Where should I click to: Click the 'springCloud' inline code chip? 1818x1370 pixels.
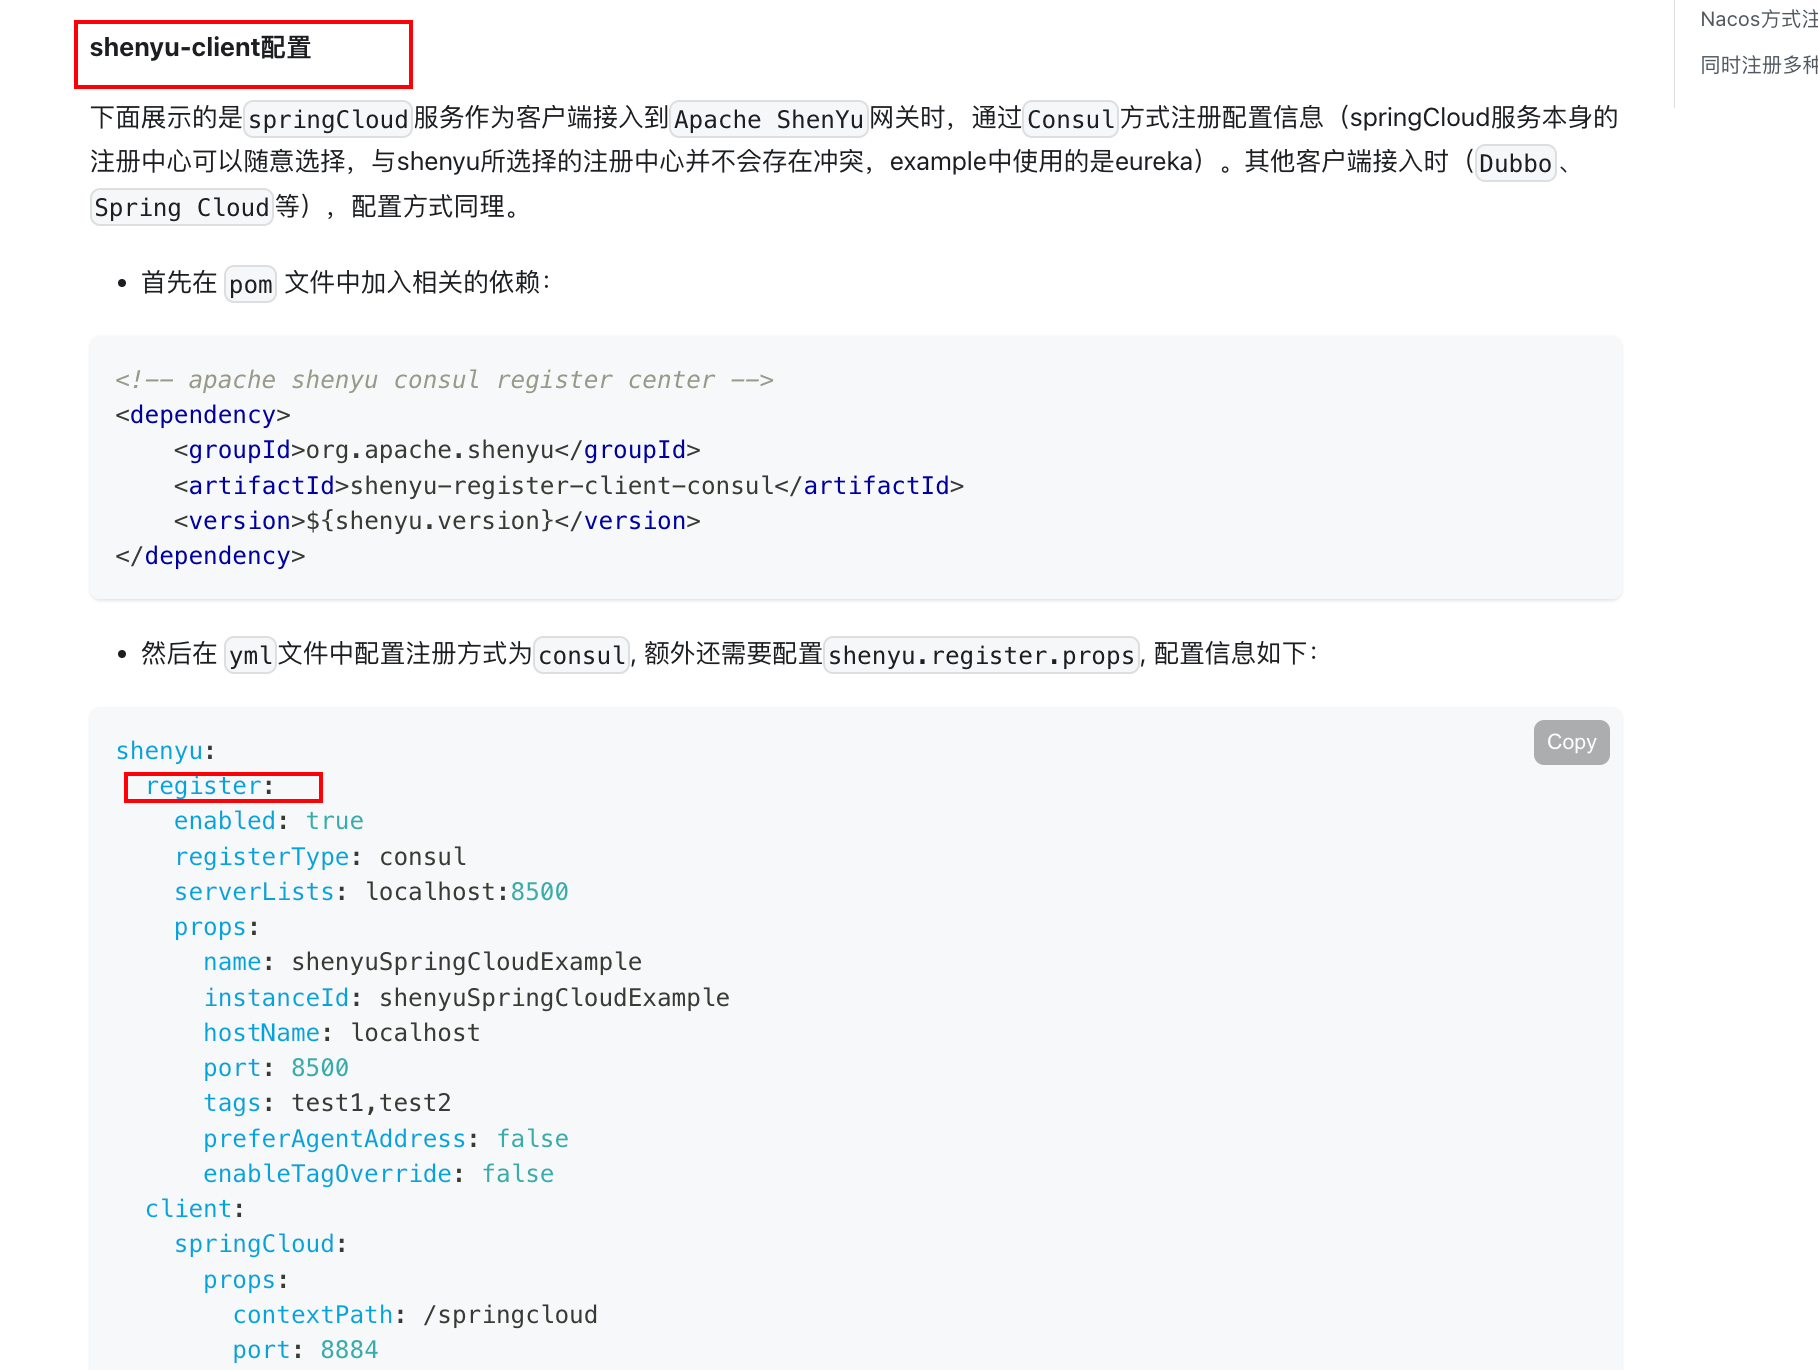pos(327,119)
